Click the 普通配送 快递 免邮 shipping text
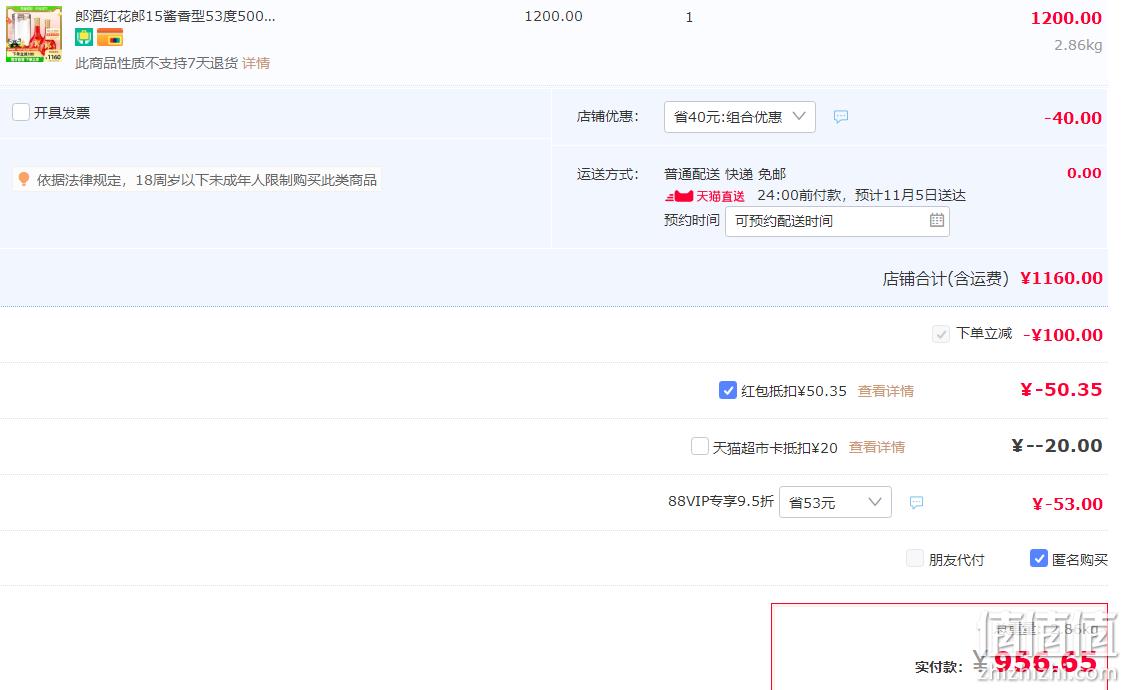 725,174
